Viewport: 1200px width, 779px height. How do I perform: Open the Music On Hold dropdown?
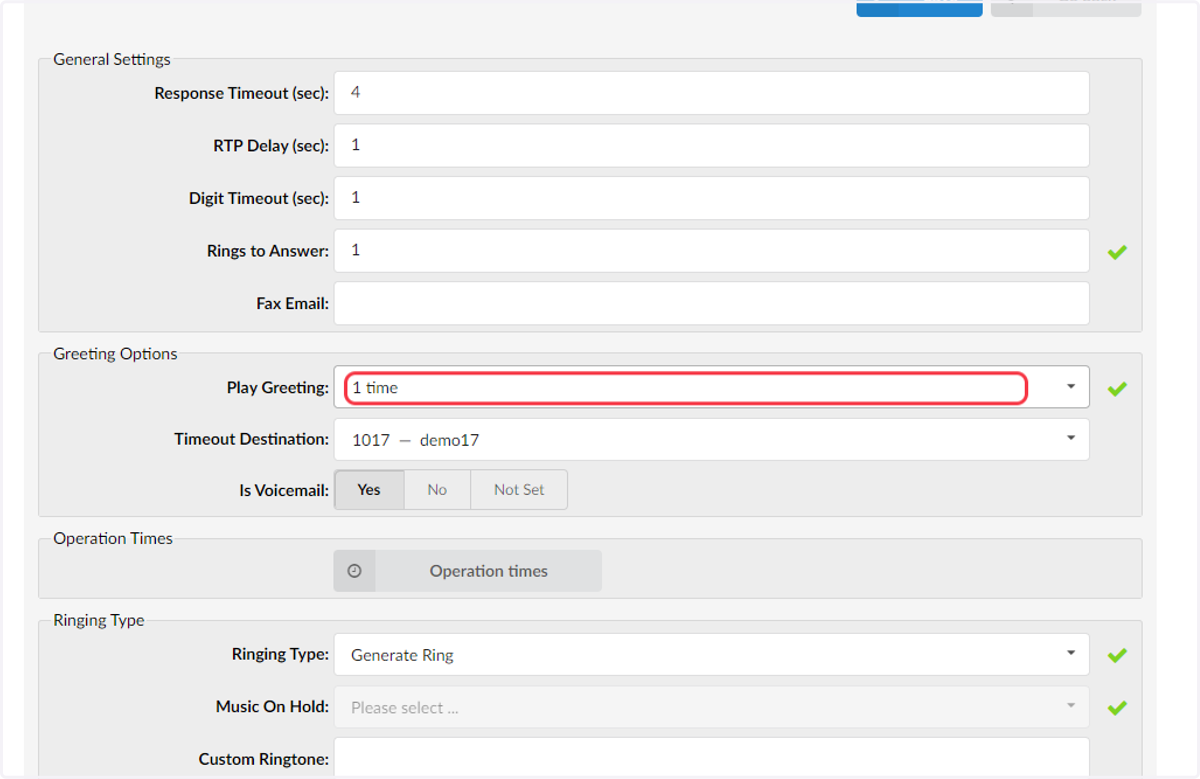tap(711, 707)
